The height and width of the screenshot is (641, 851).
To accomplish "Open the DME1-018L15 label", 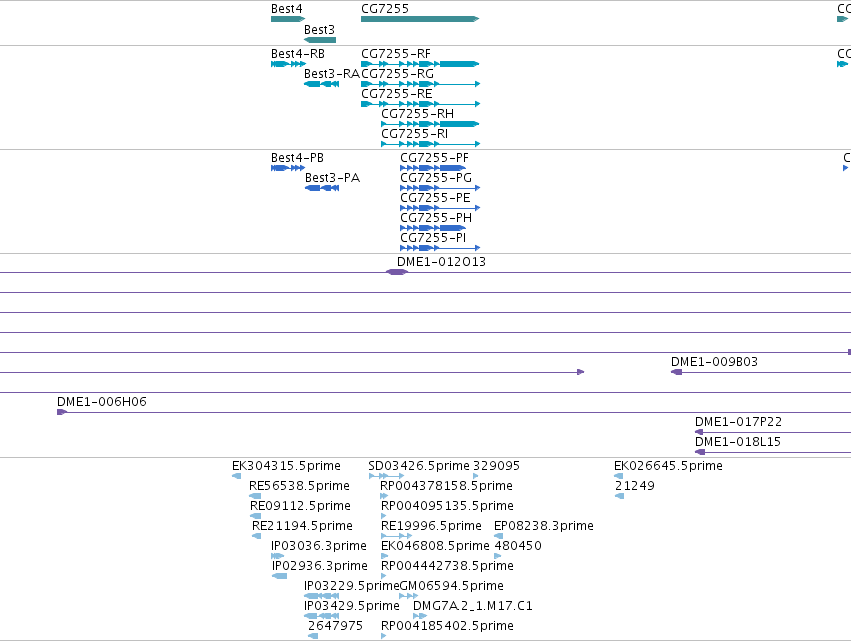I will [x=738, y=442].
